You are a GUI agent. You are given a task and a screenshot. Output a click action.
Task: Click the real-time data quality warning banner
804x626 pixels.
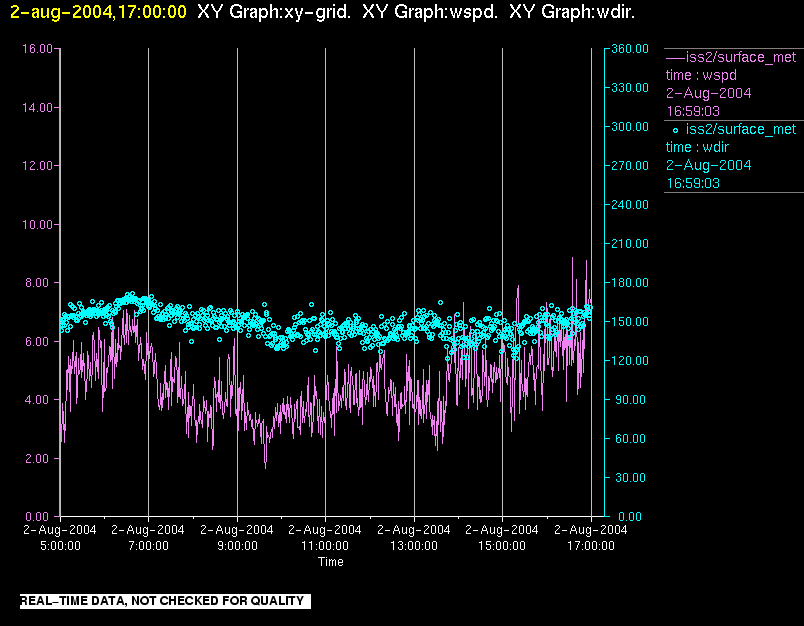[164, 601]
